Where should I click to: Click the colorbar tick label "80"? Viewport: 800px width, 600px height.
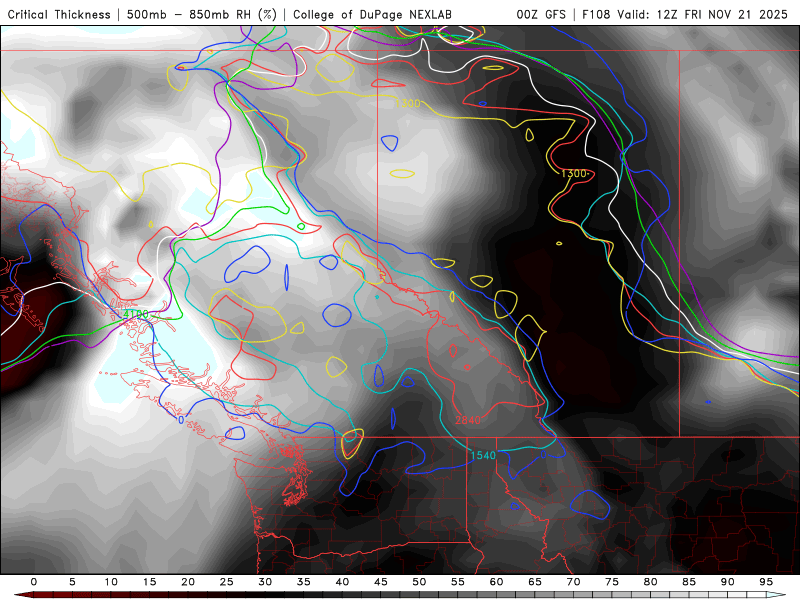(651, 582)
